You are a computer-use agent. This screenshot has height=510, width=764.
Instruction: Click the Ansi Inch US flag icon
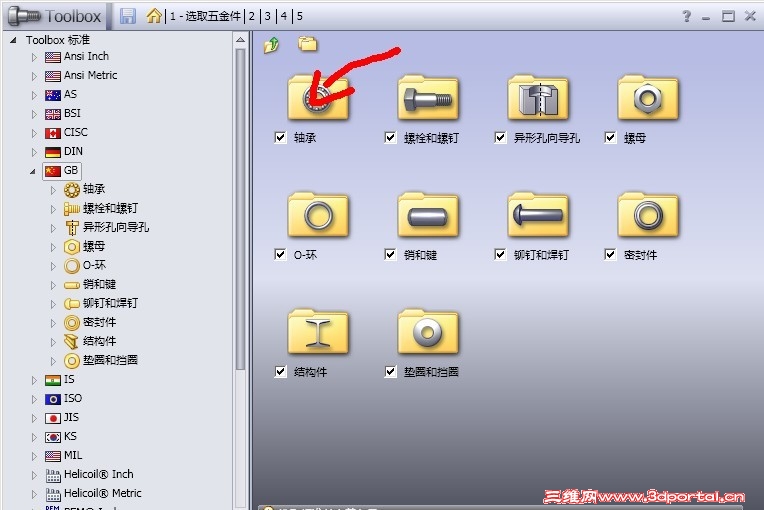(x=53, y=57)
